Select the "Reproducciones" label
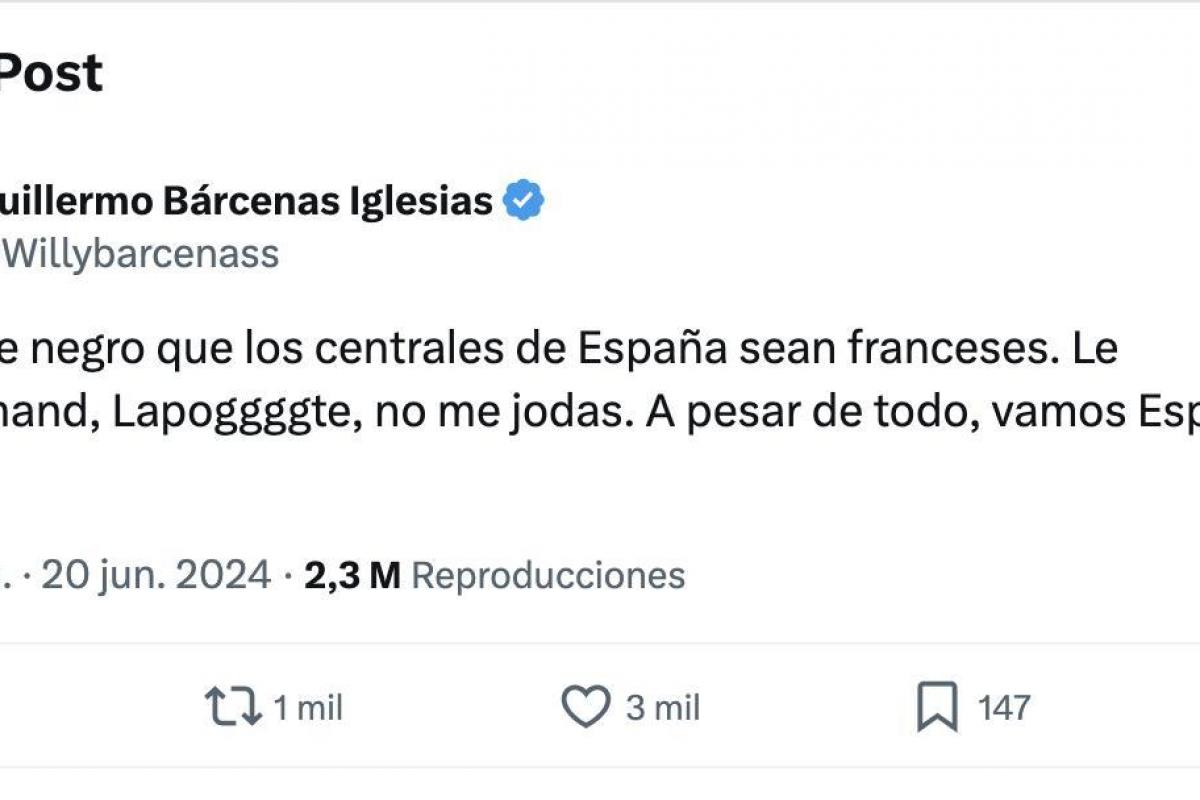 (548, 575)
